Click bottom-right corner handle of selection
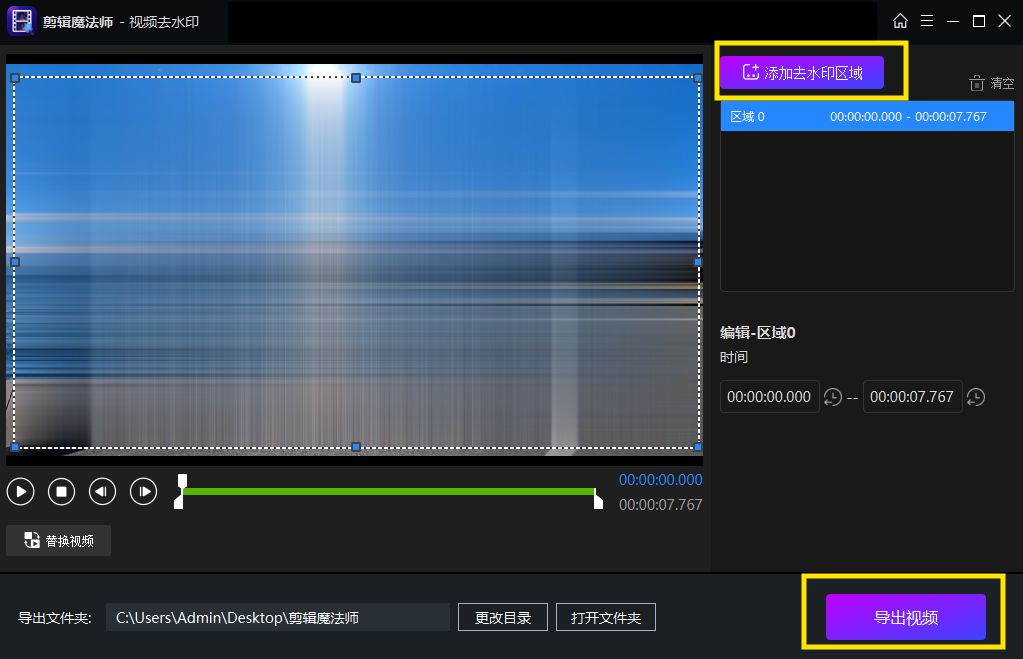 [698, 447]
